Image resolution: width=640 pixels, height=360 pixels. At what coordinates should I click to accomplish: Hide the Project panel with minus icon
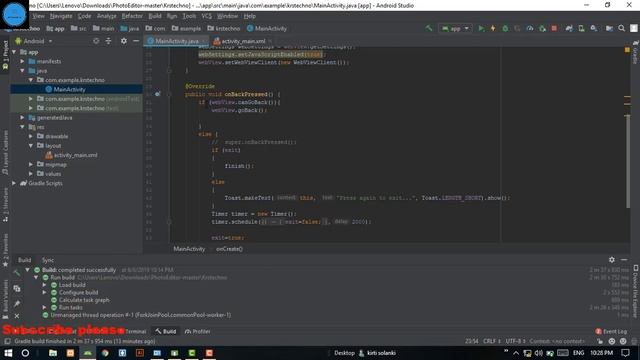(x=136, y=41)
